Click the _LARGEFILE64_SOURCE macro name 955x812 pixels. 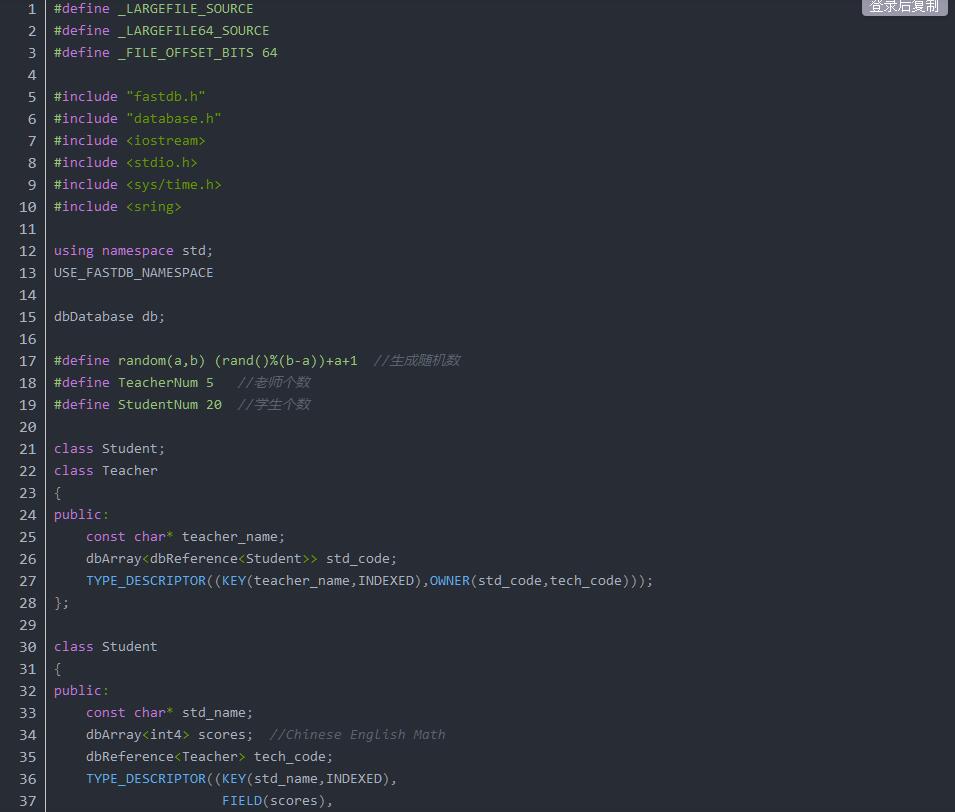point(193,31)
